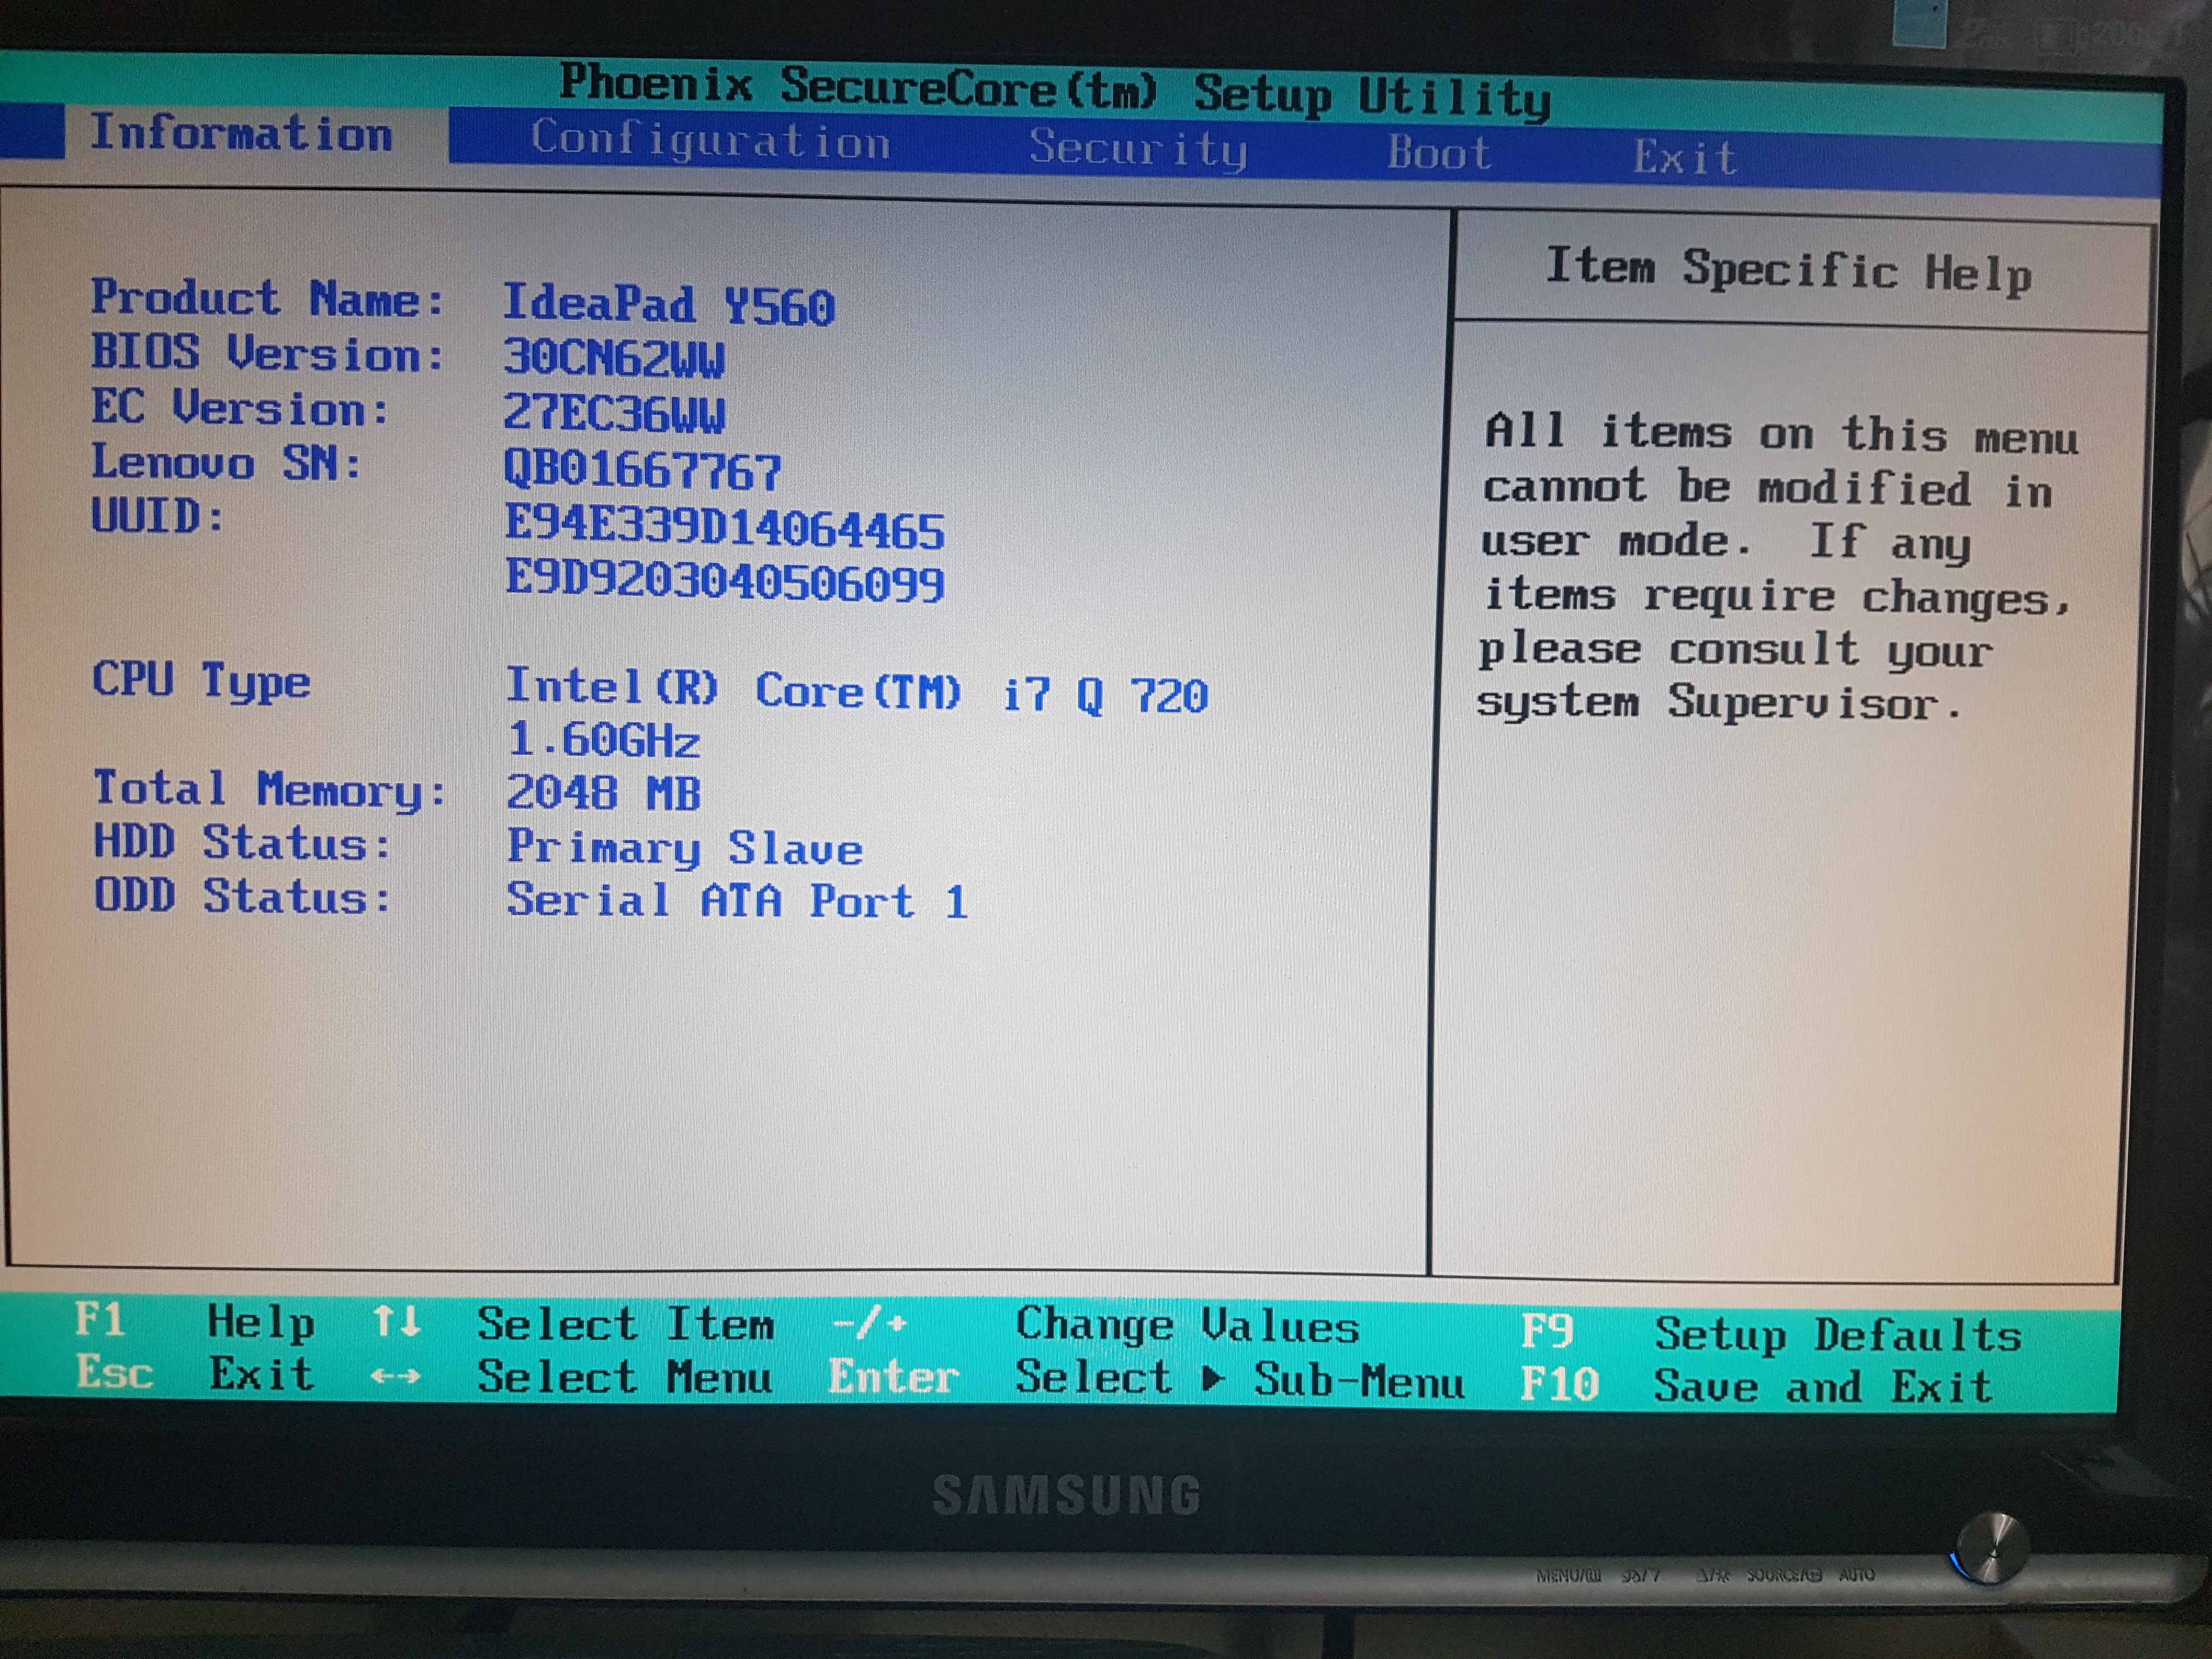Click the -/+ Change Values hint
This screenshot has width=2212, height=1659.
tap(1096, 1327)
